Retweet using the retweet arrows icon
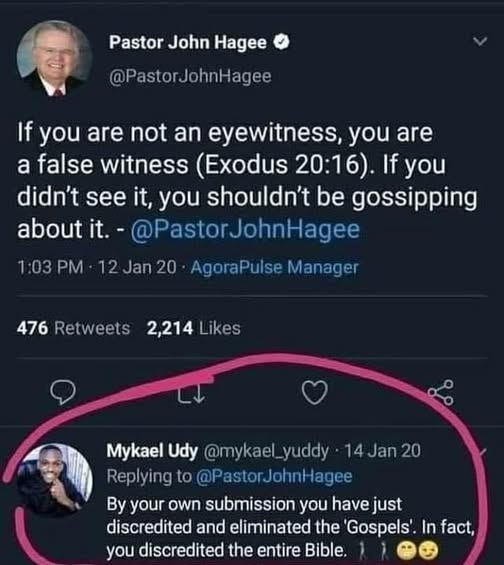This screenshot has width=504, height=565. coord(191,392)
